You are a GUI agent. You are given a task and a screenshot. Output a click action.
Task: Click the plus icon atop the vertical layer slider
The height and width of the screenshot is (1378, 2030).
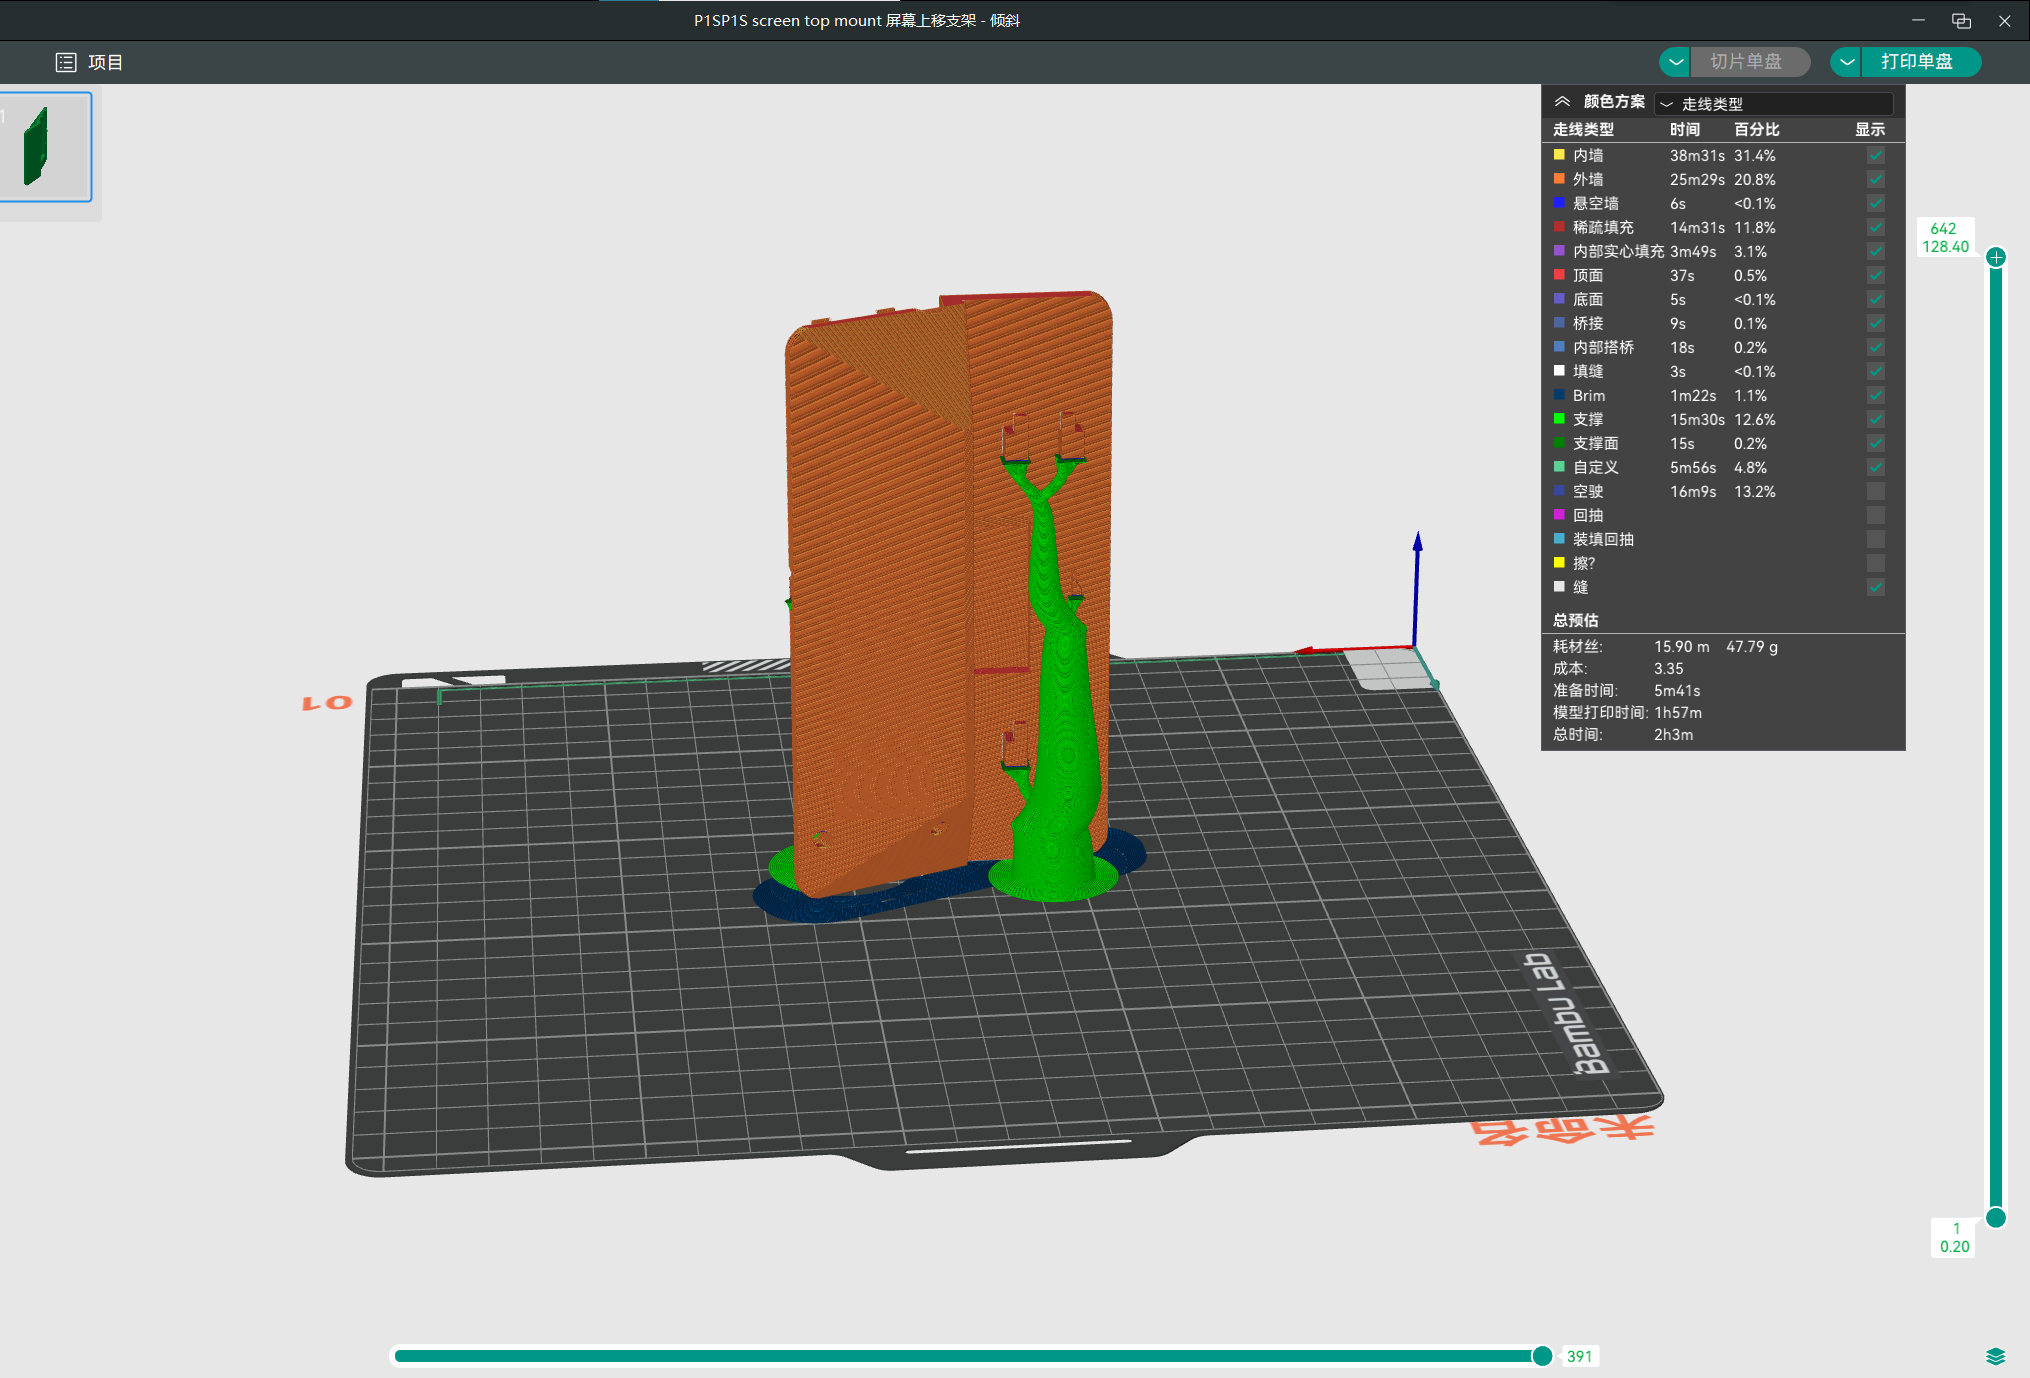tap(1996, 257)
